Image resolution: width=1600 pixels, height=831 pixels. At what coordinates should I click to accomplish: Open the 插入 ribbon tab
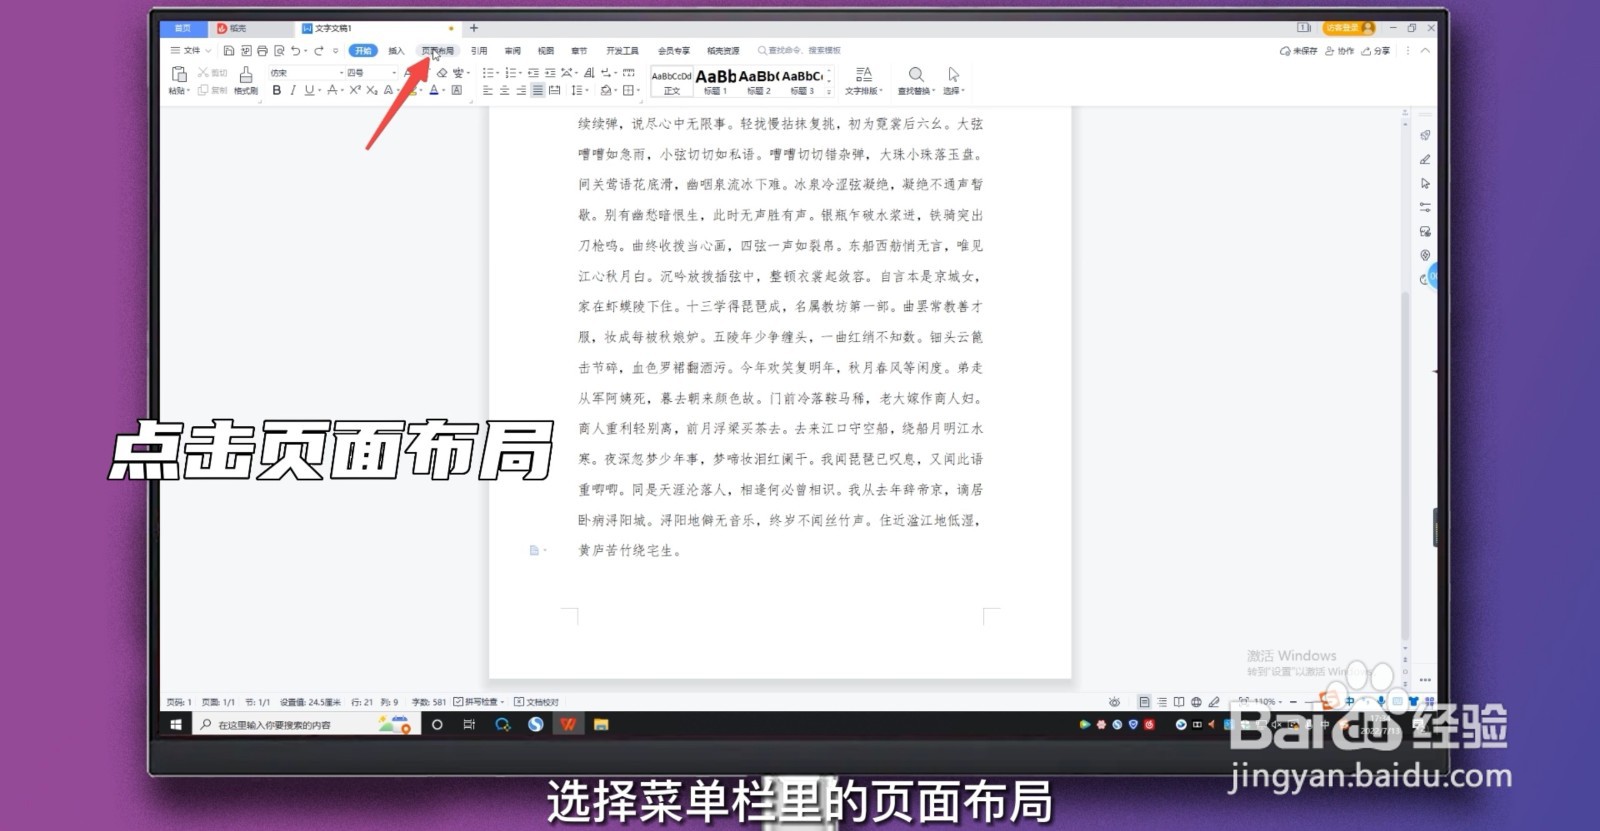pos(396,51)
